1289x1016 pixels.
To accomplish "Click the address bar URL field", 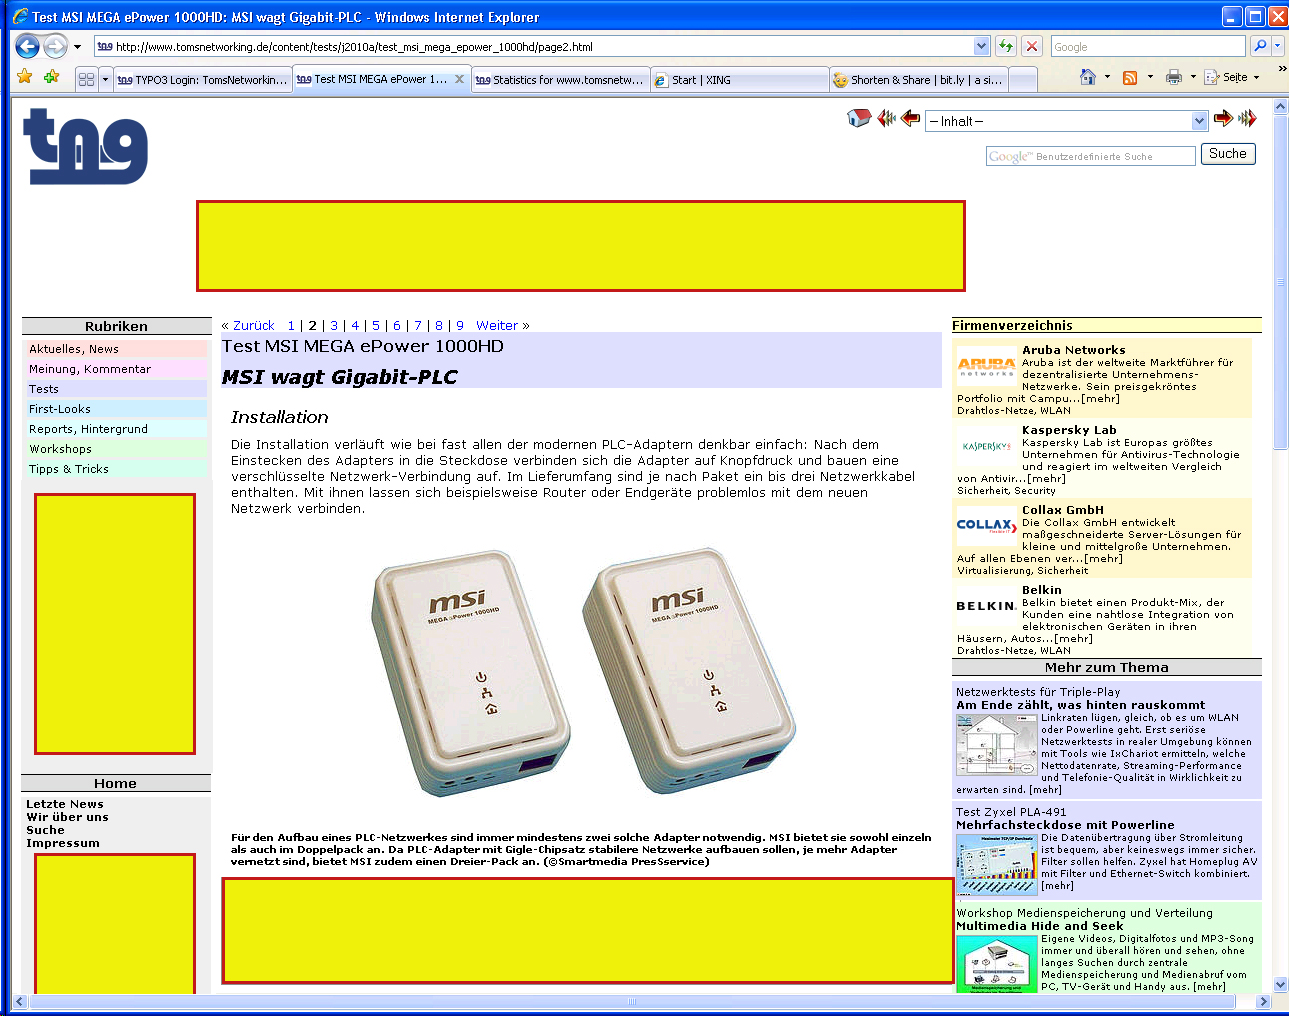I will (x=534, y=46).
